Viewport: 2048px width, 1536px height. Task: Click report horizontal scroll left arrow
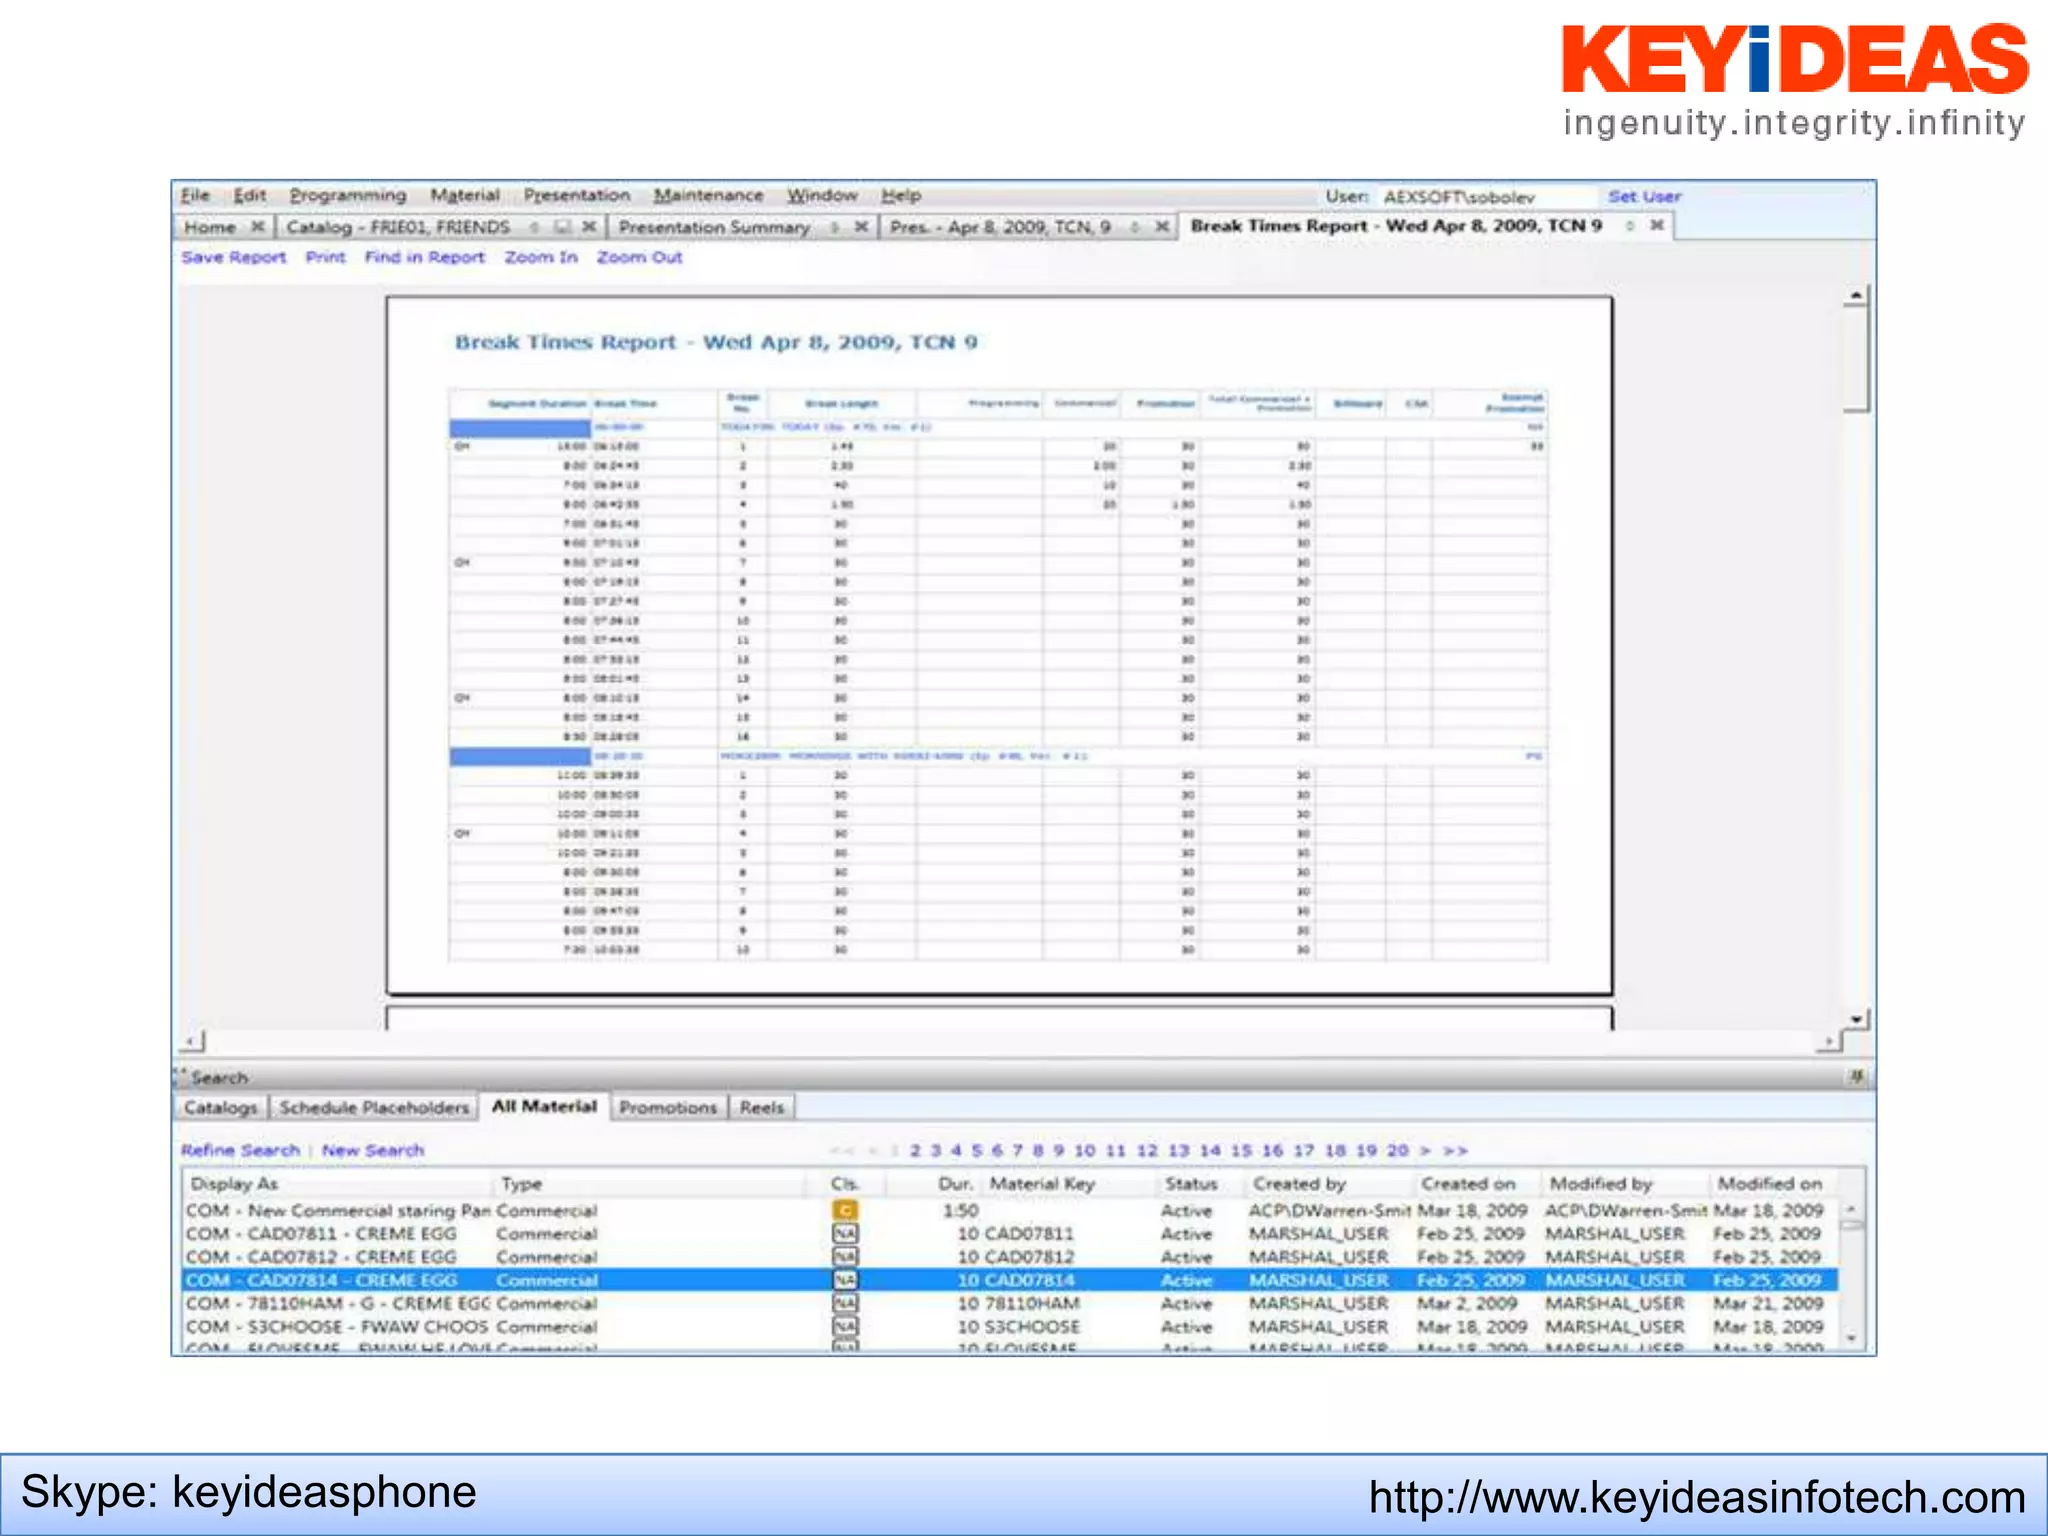192,1042
